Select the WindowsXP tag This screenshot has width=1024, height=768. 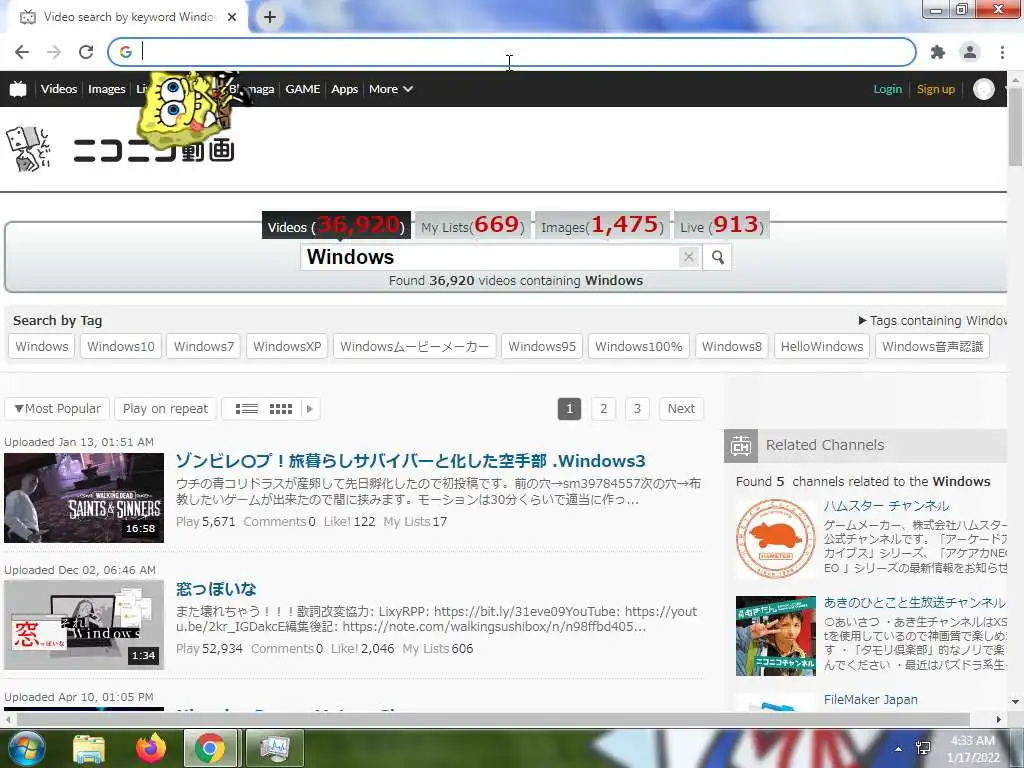click(x=287, y=347)
